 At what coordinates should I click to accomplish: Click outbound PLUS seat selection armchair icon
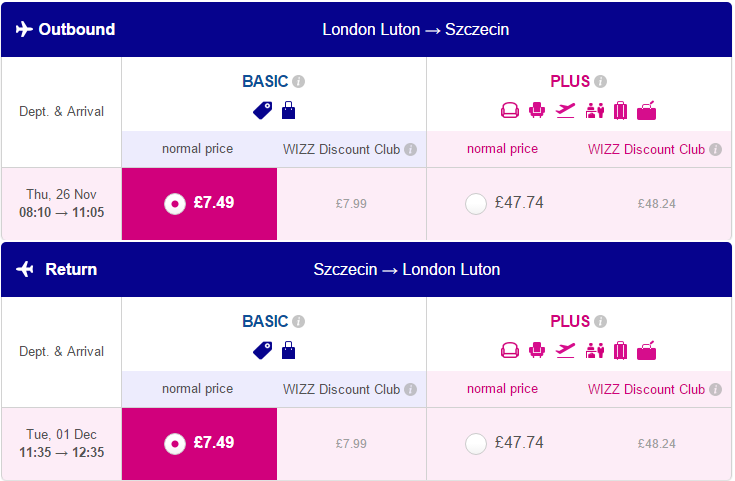pos(537,111)
